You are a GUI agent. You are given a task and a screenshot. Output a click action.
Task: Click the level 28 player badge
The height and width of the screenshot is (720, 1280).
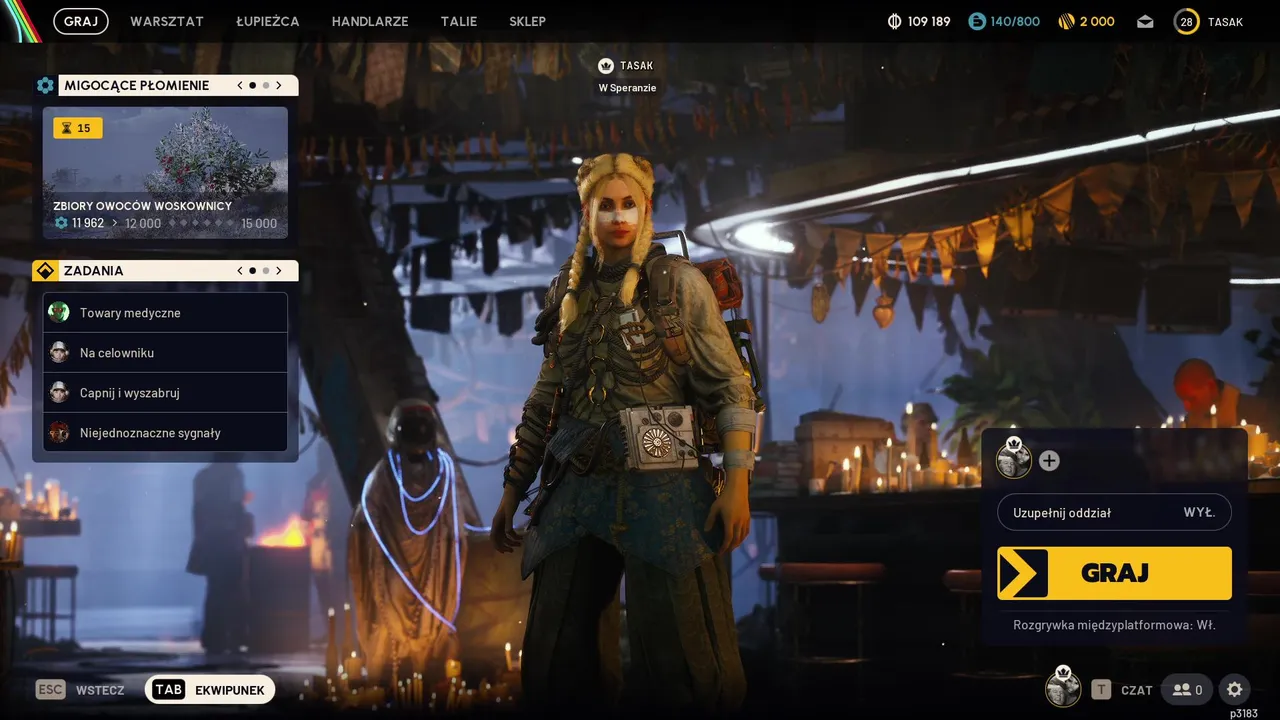1186,21
